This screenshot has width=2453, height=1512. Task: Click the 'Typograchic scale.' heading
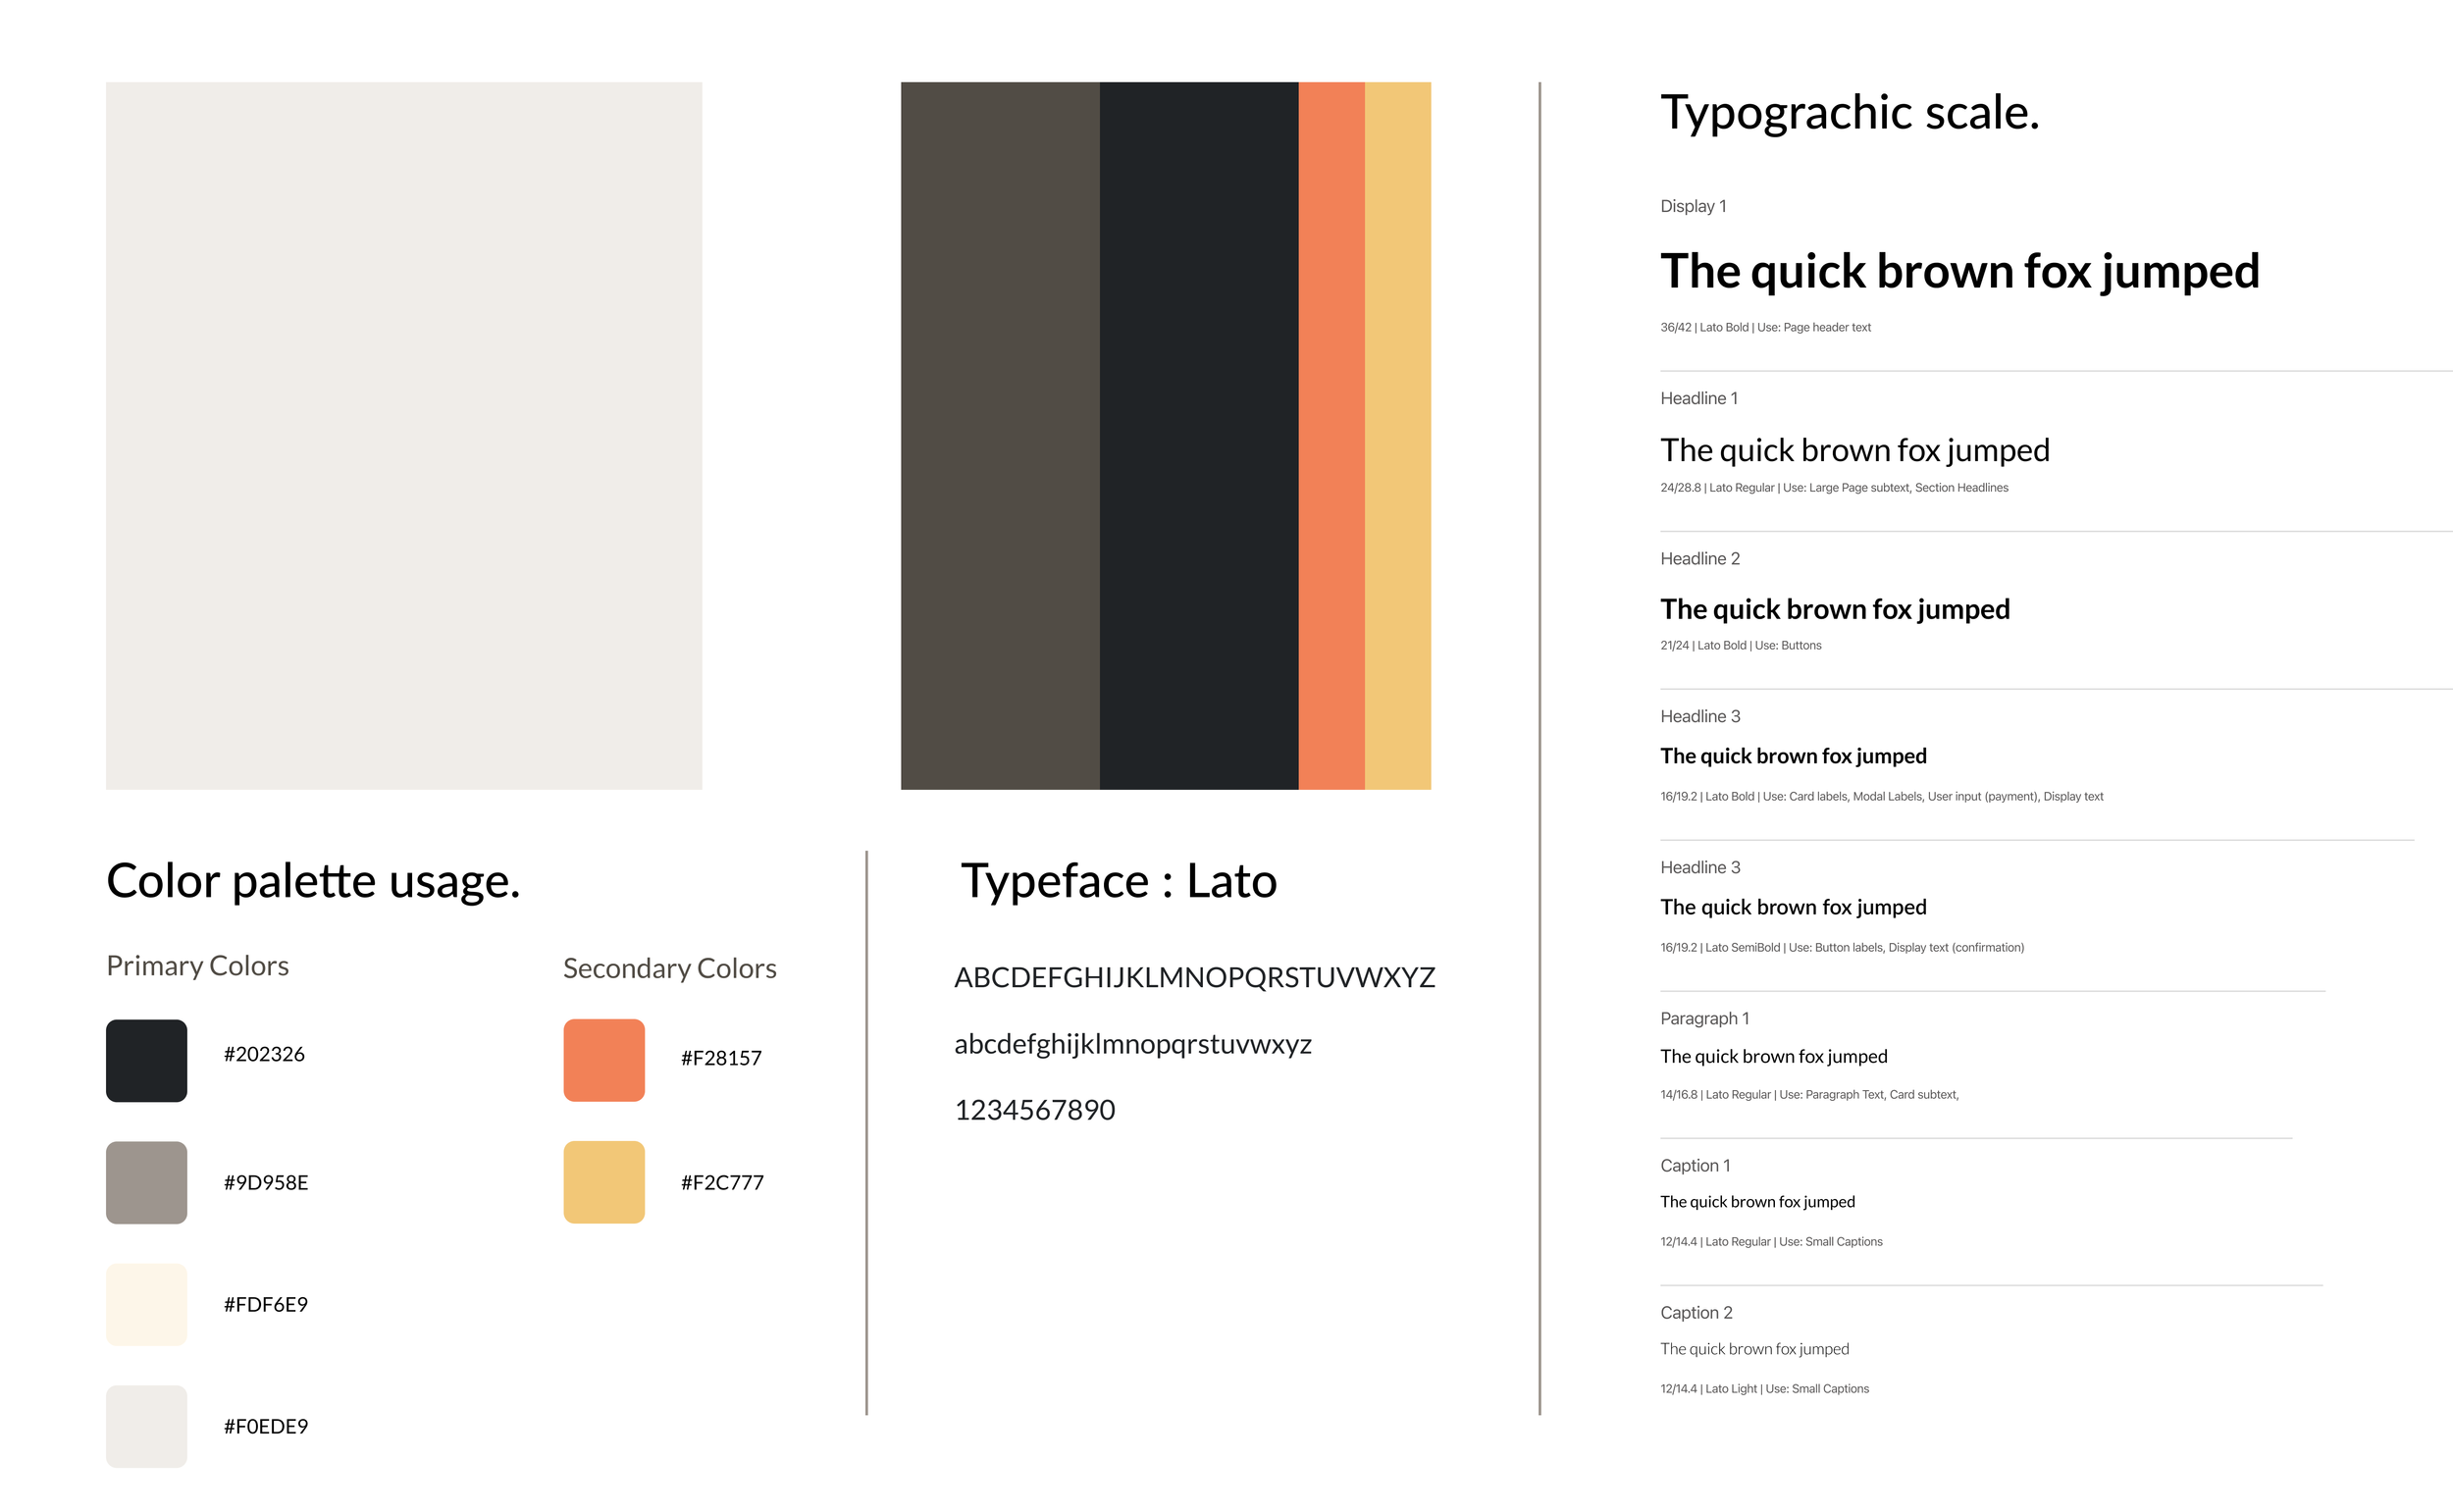click(x=1849, y=113)
